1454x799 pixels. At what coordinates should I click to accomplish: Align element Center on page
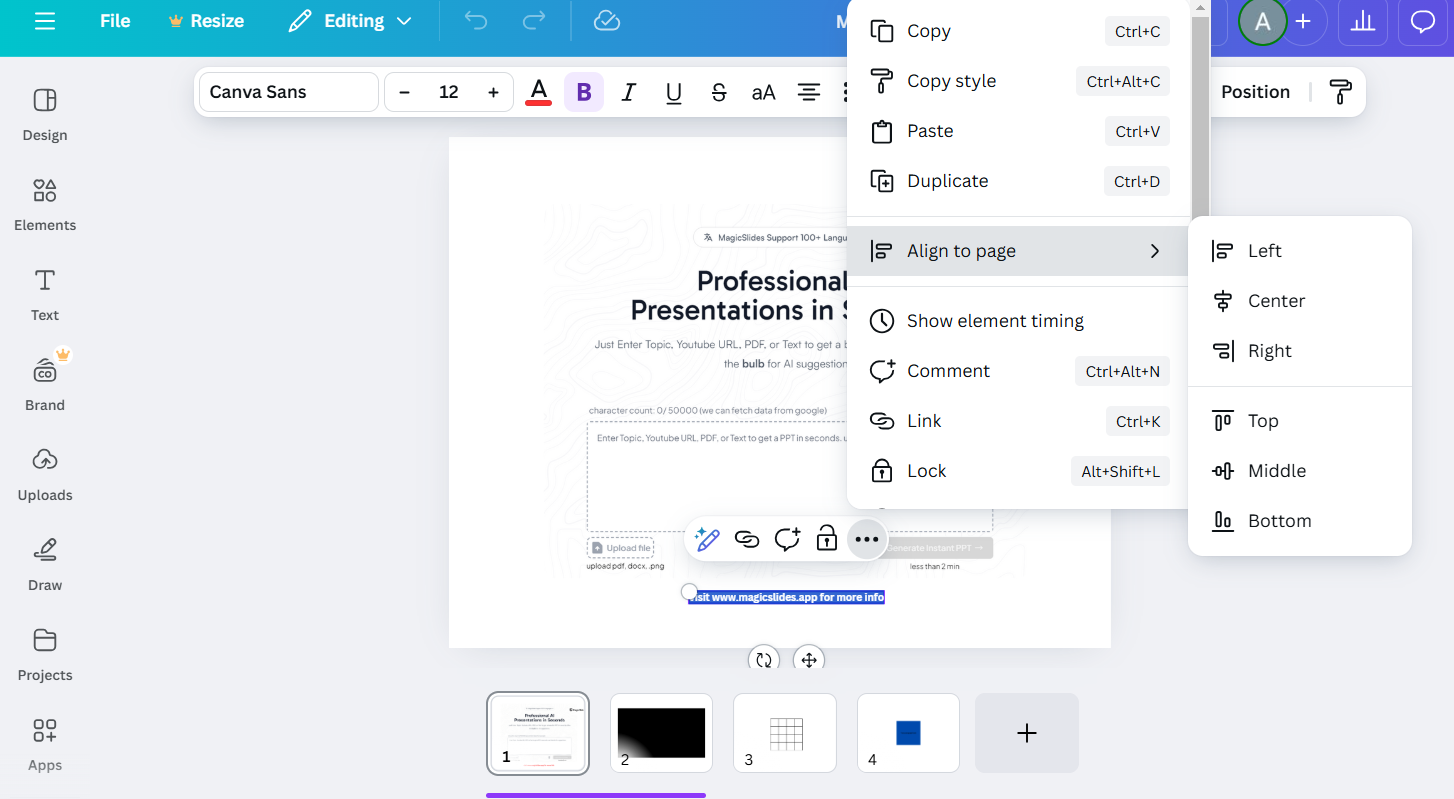(x=1300, y=301)
